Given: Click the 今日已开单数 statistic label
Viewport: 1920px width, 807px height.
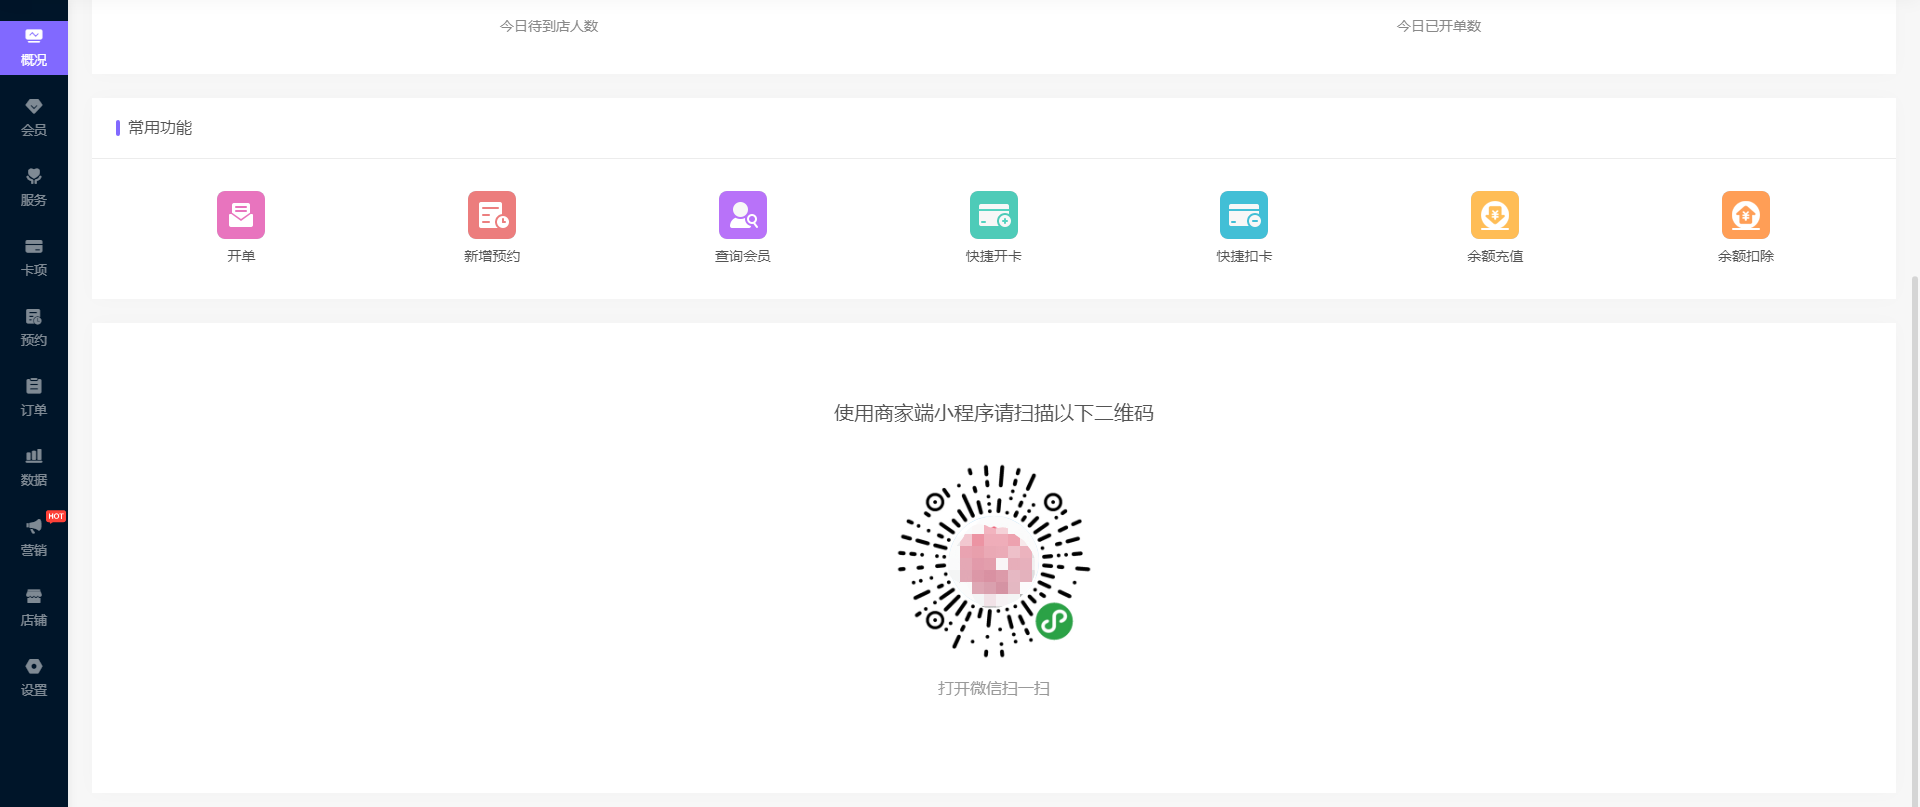Looking at the screenshot, I should click(1439, 26).
